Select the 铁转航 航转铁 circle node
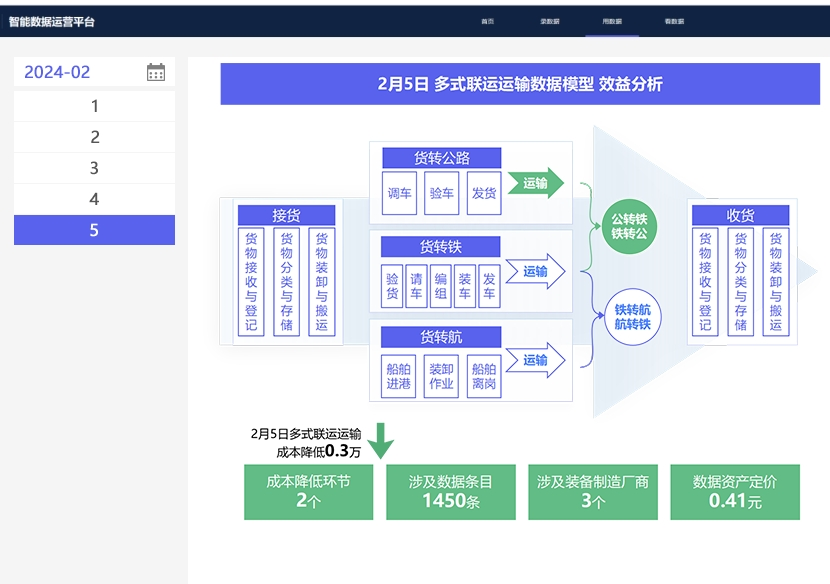 tap(632, 317)
